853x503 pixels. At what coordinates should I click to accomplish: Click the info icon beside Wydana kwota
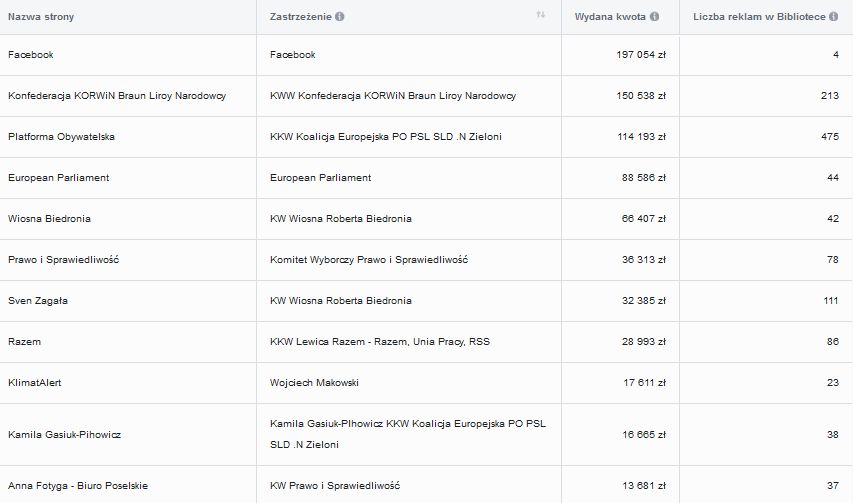point(654,17)
